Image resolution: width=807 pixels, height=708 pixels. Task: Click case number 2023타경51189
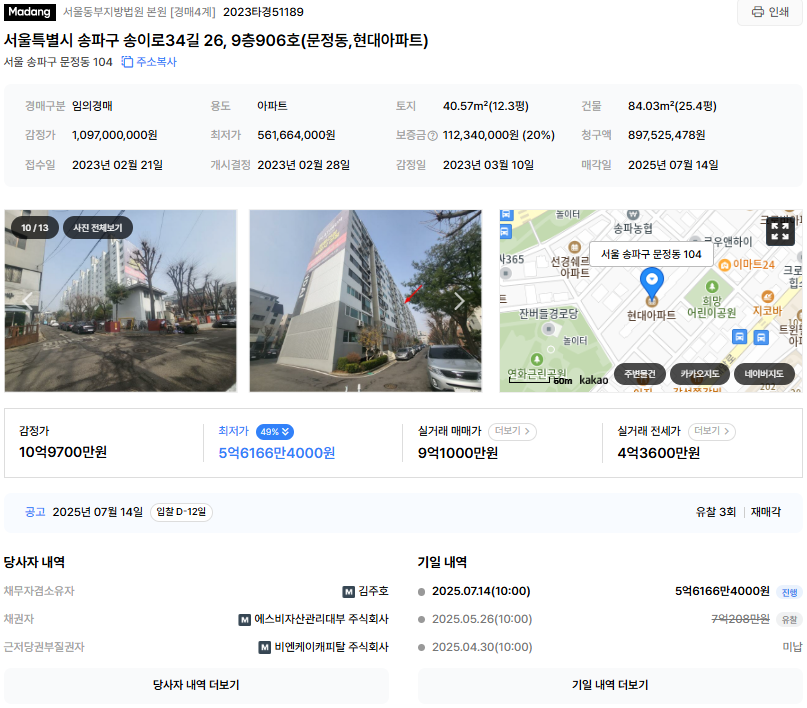tap(263, 12)
